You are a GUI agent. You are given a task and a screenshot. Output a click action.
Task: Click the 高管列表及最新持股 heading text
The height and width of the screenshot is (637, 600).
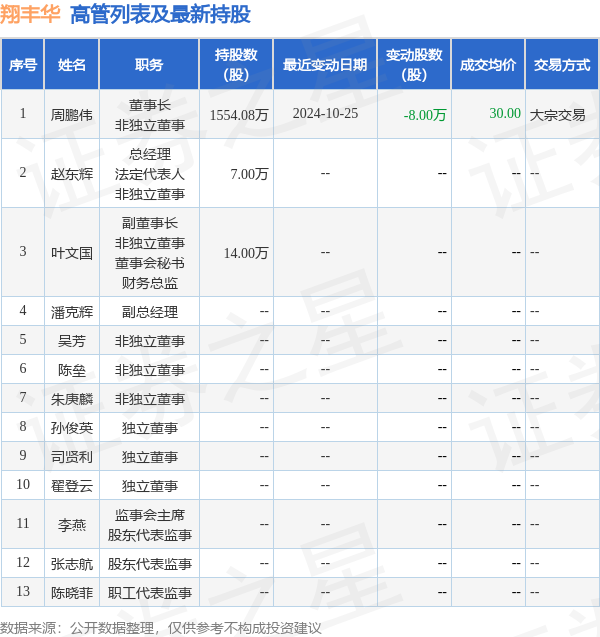point(160,15)
